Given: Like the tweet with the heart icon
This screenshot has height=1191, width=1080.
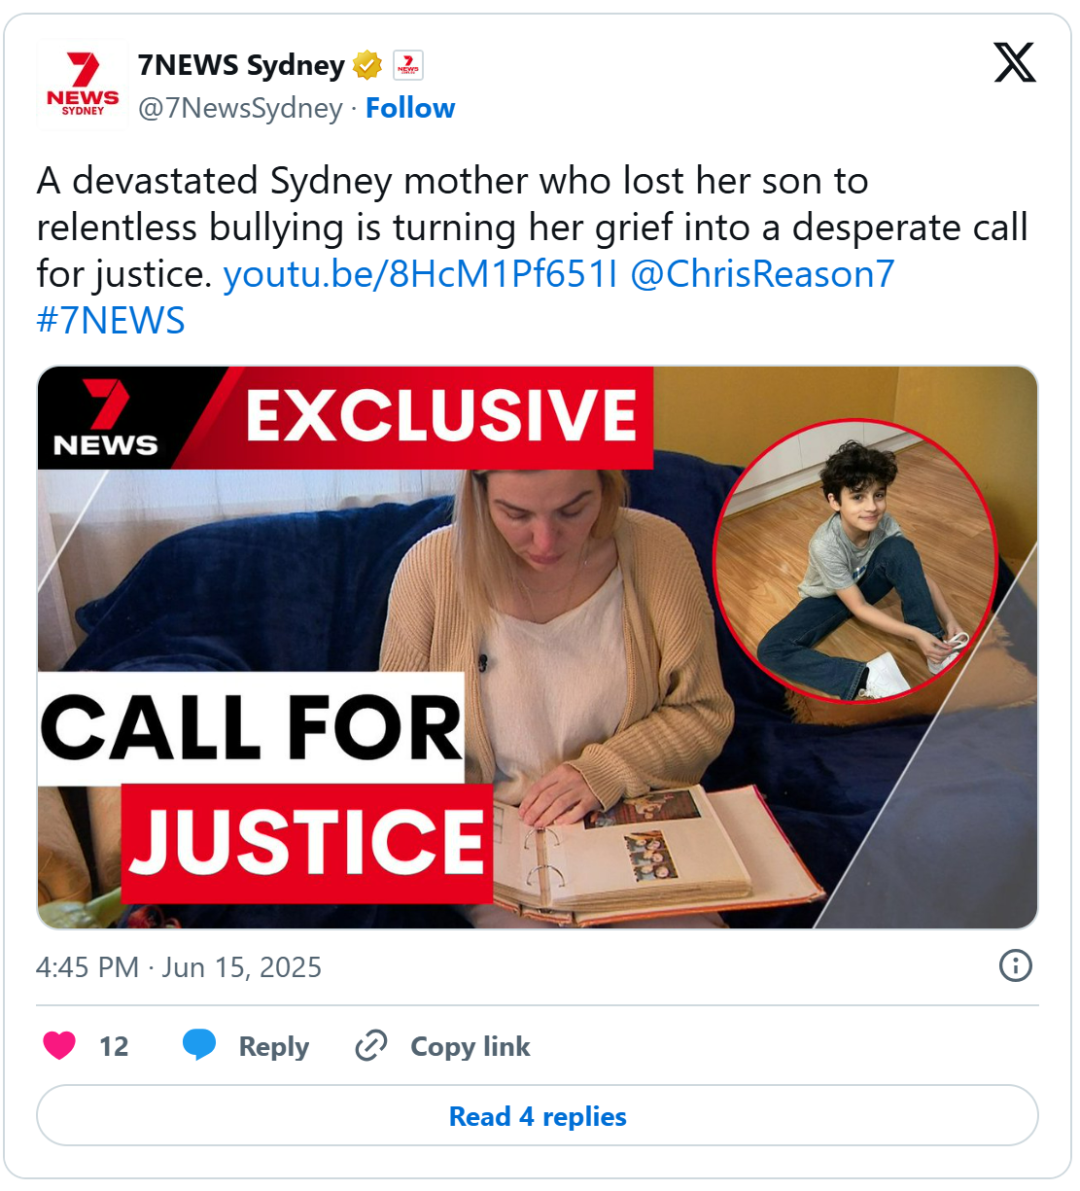Looking at the screenshot, I should point(59,1046).
